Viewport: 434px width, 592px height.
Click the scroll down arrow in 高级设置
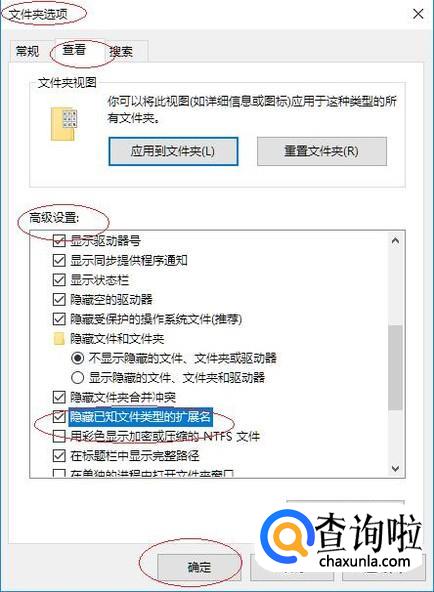click(x=395, y=469)
